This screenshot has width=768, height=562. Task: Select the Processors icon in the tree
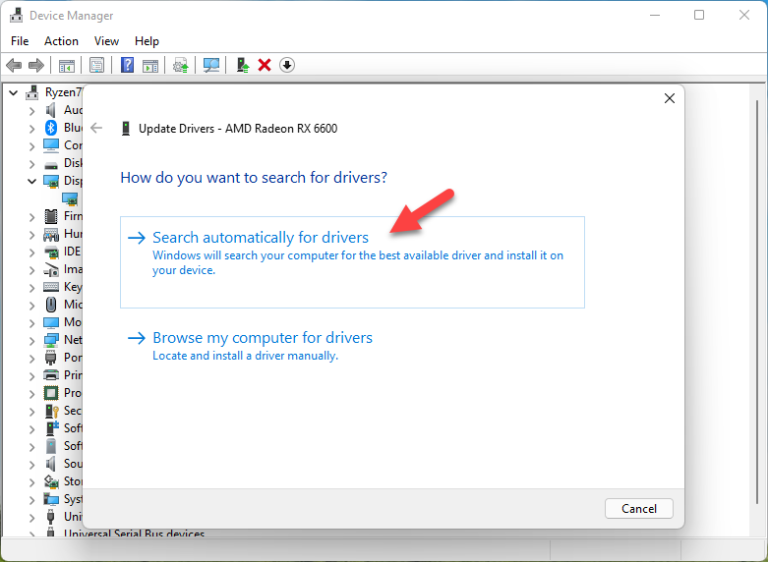coord(51,393)
